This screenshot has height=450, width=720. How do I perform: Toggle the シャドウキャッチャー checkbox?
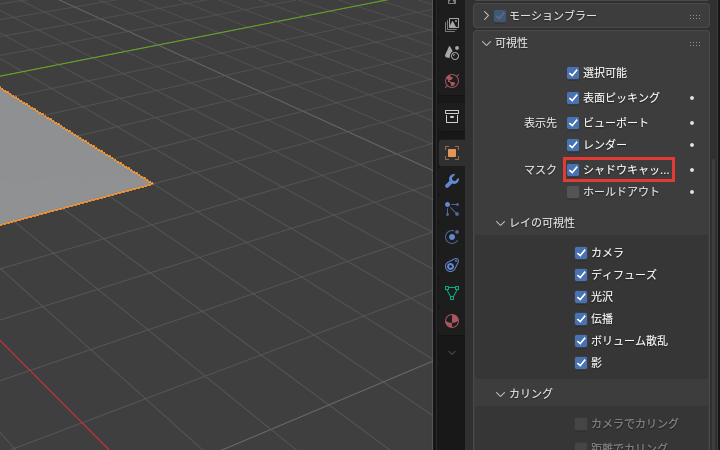click(573, 170)
